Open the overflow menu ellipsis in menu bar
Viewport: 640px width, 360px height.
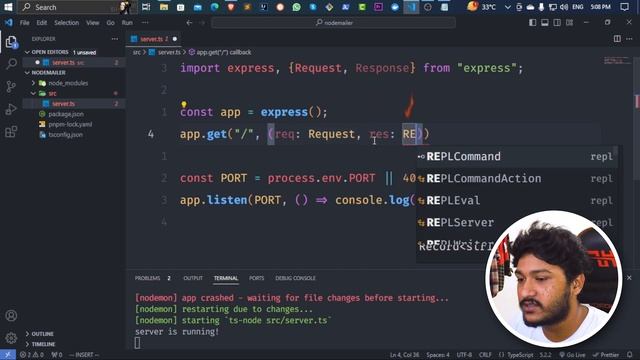point(145,23)
